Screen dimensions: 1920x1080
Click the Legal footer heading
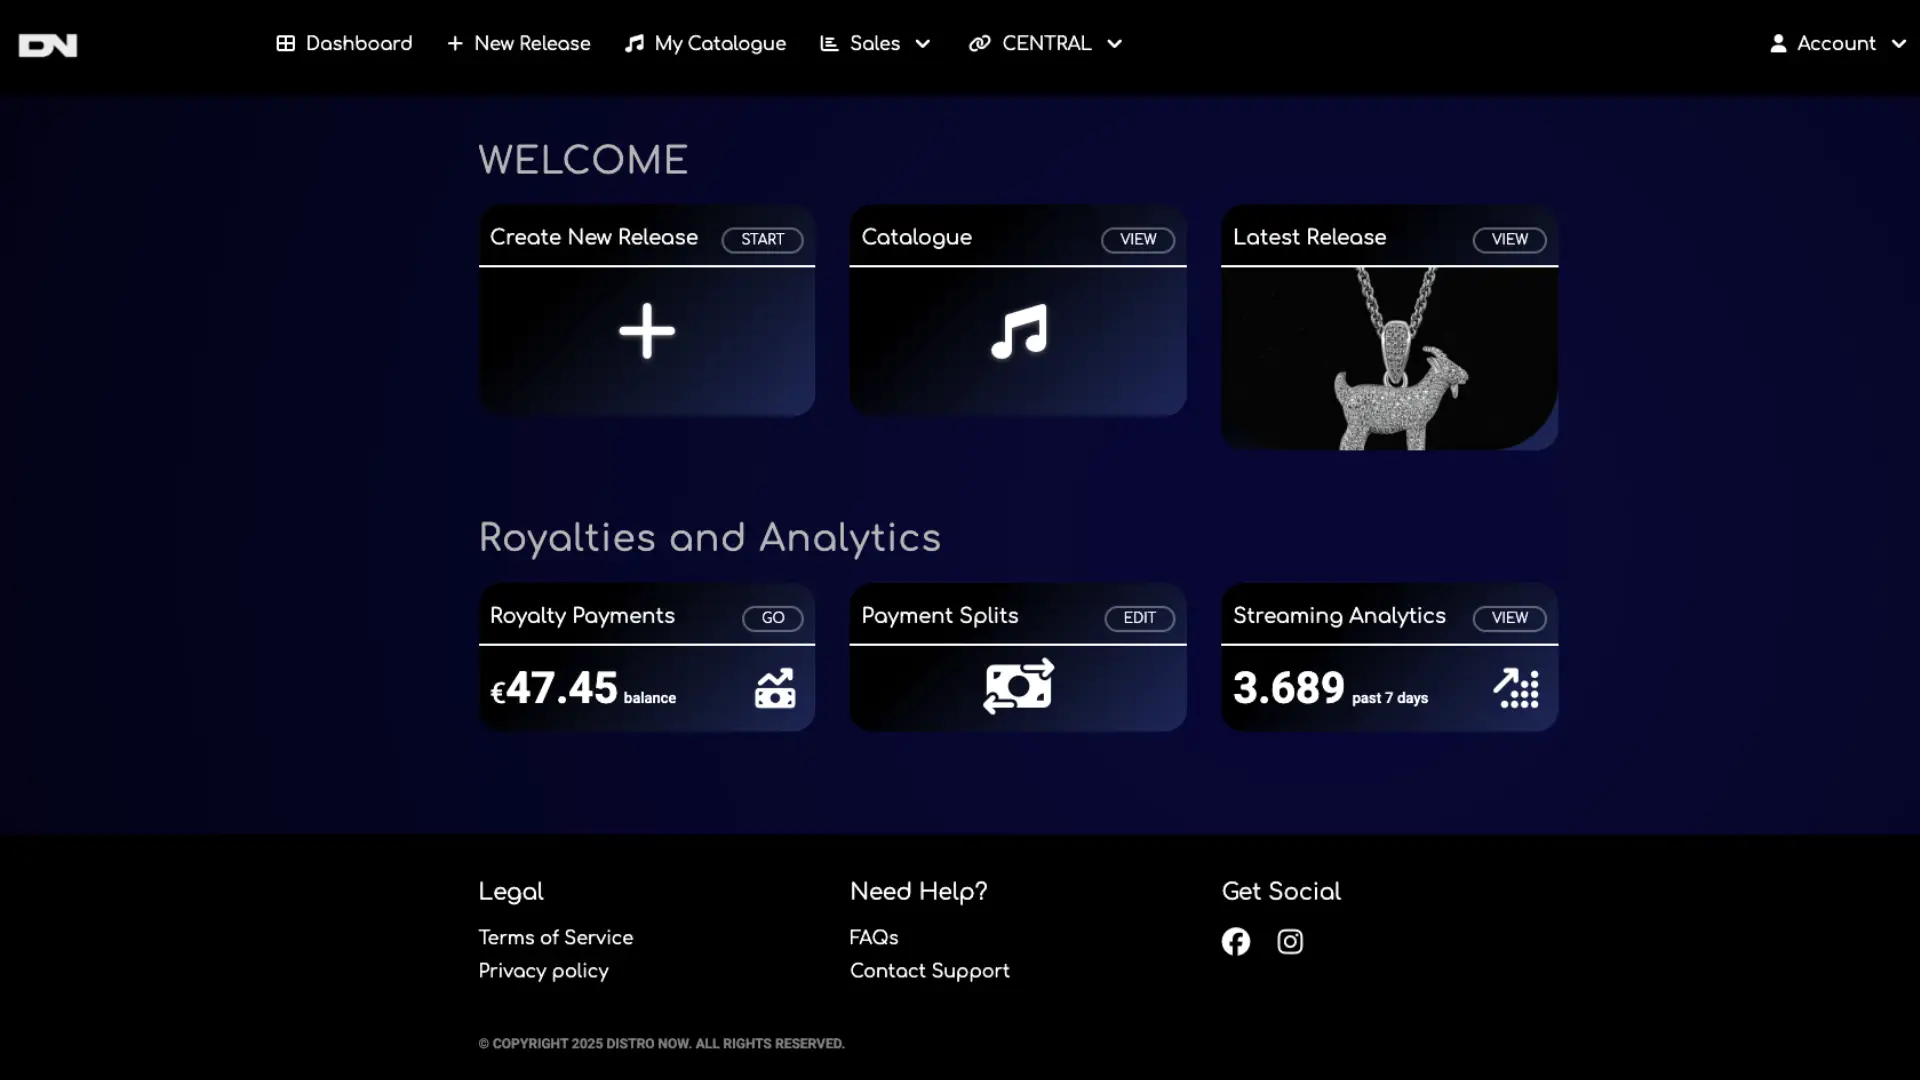[511, 892]
